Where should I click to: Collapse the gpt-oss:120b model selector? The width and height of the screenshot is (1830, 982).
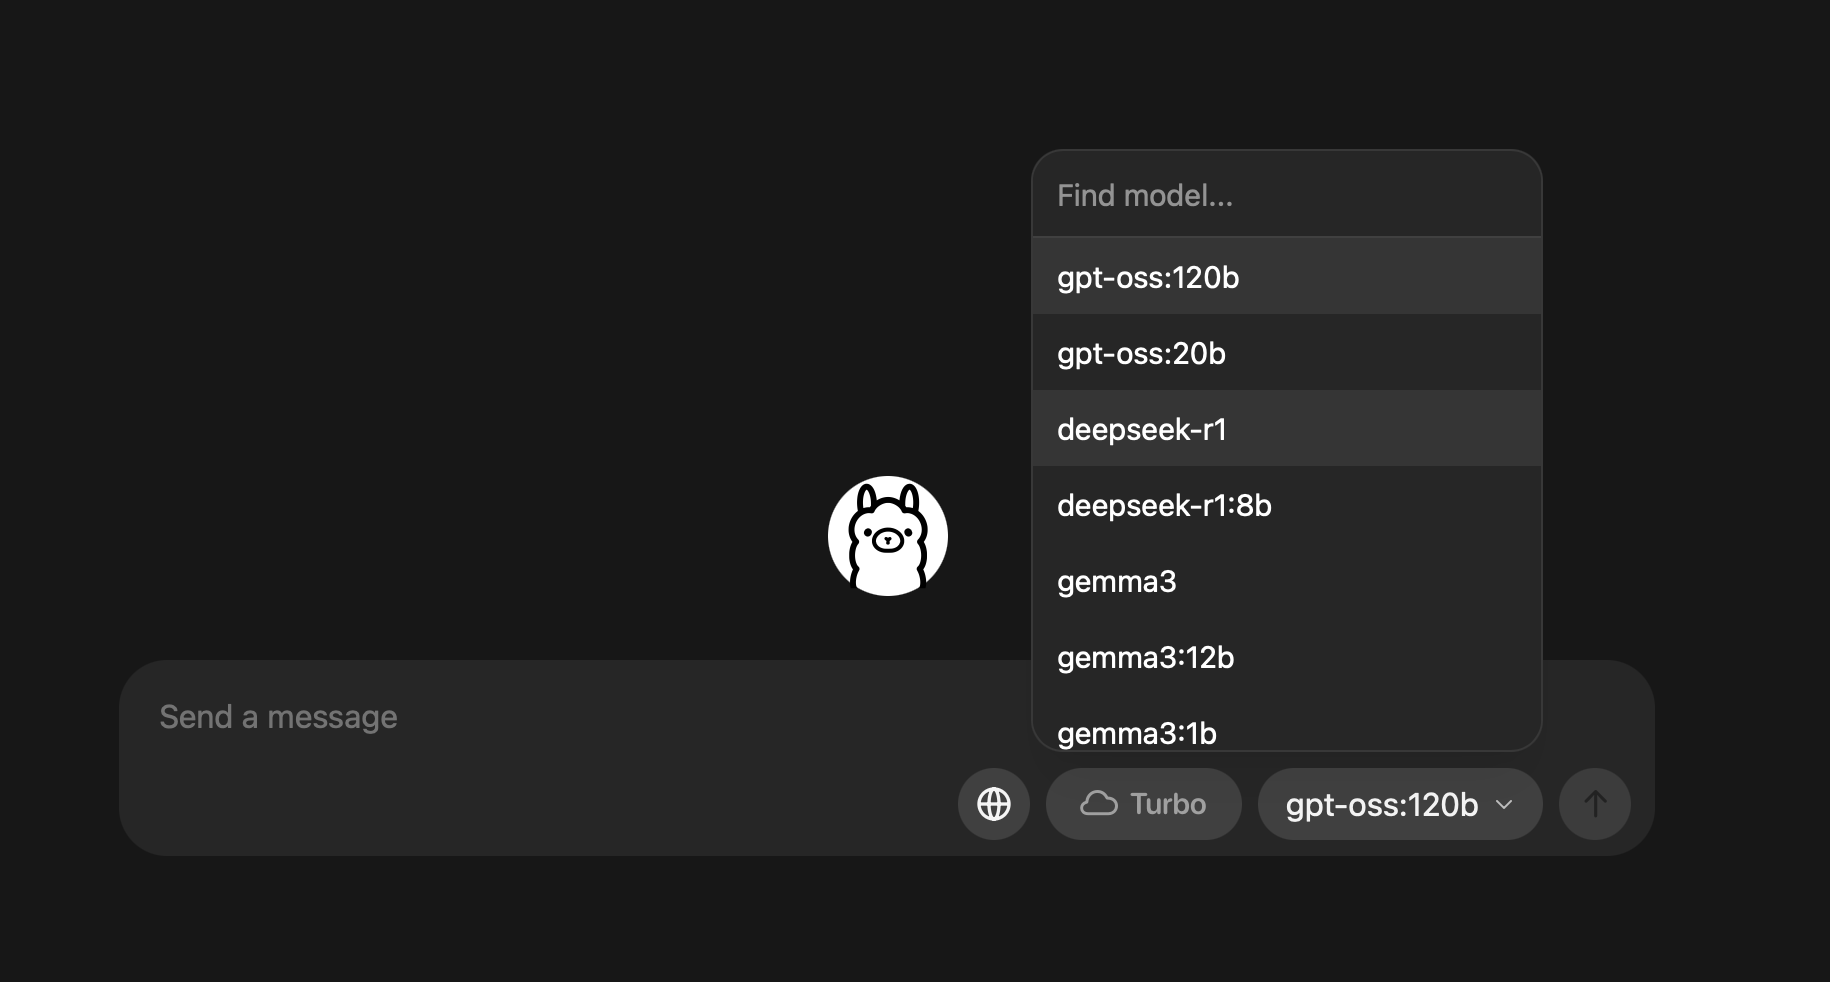click(1400, 804)
